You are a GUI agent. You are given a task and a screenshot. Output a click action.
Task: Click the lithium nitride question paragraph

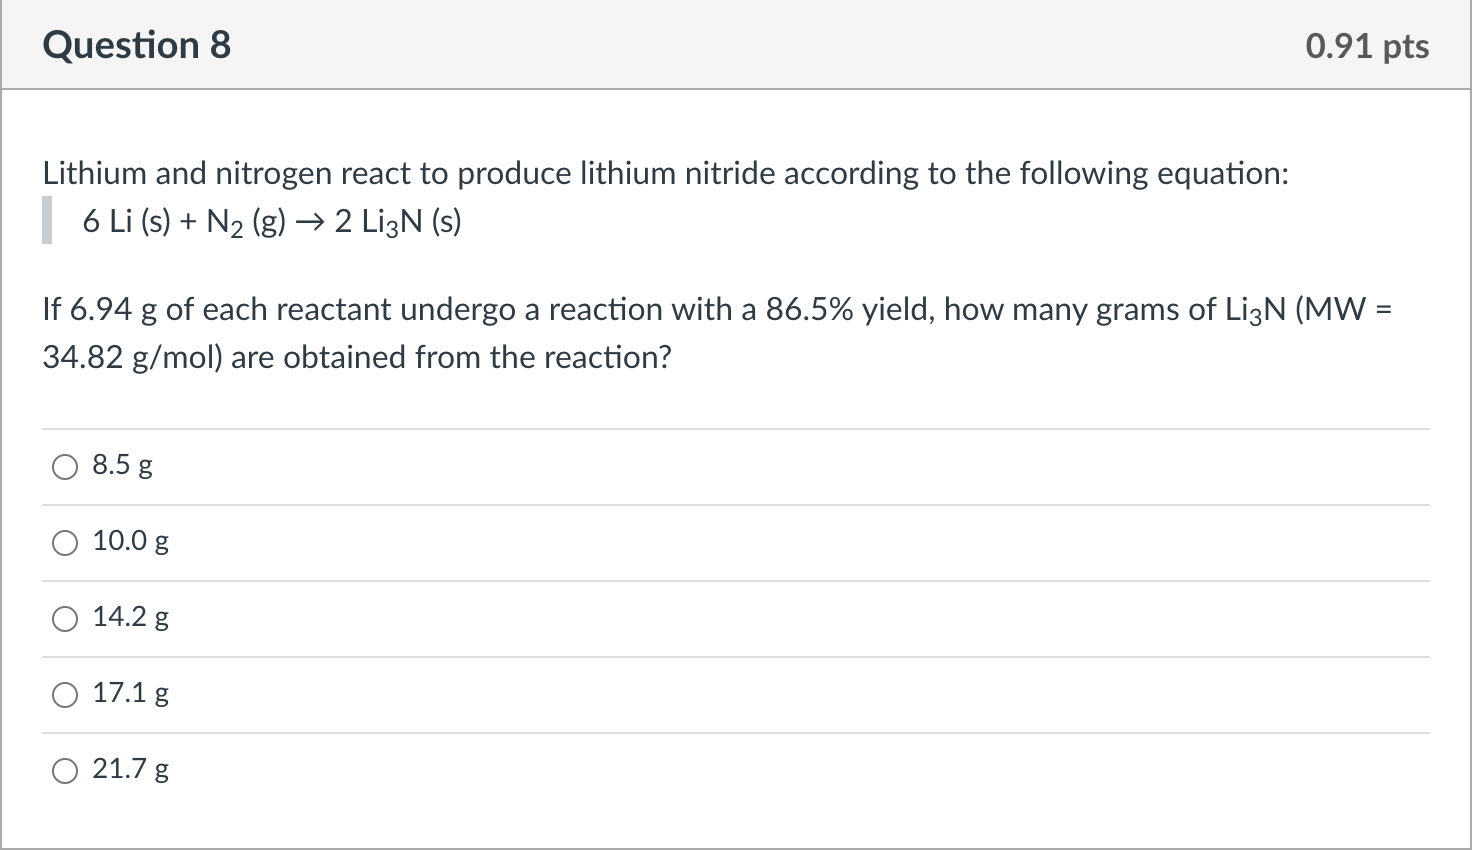point(664,173)
